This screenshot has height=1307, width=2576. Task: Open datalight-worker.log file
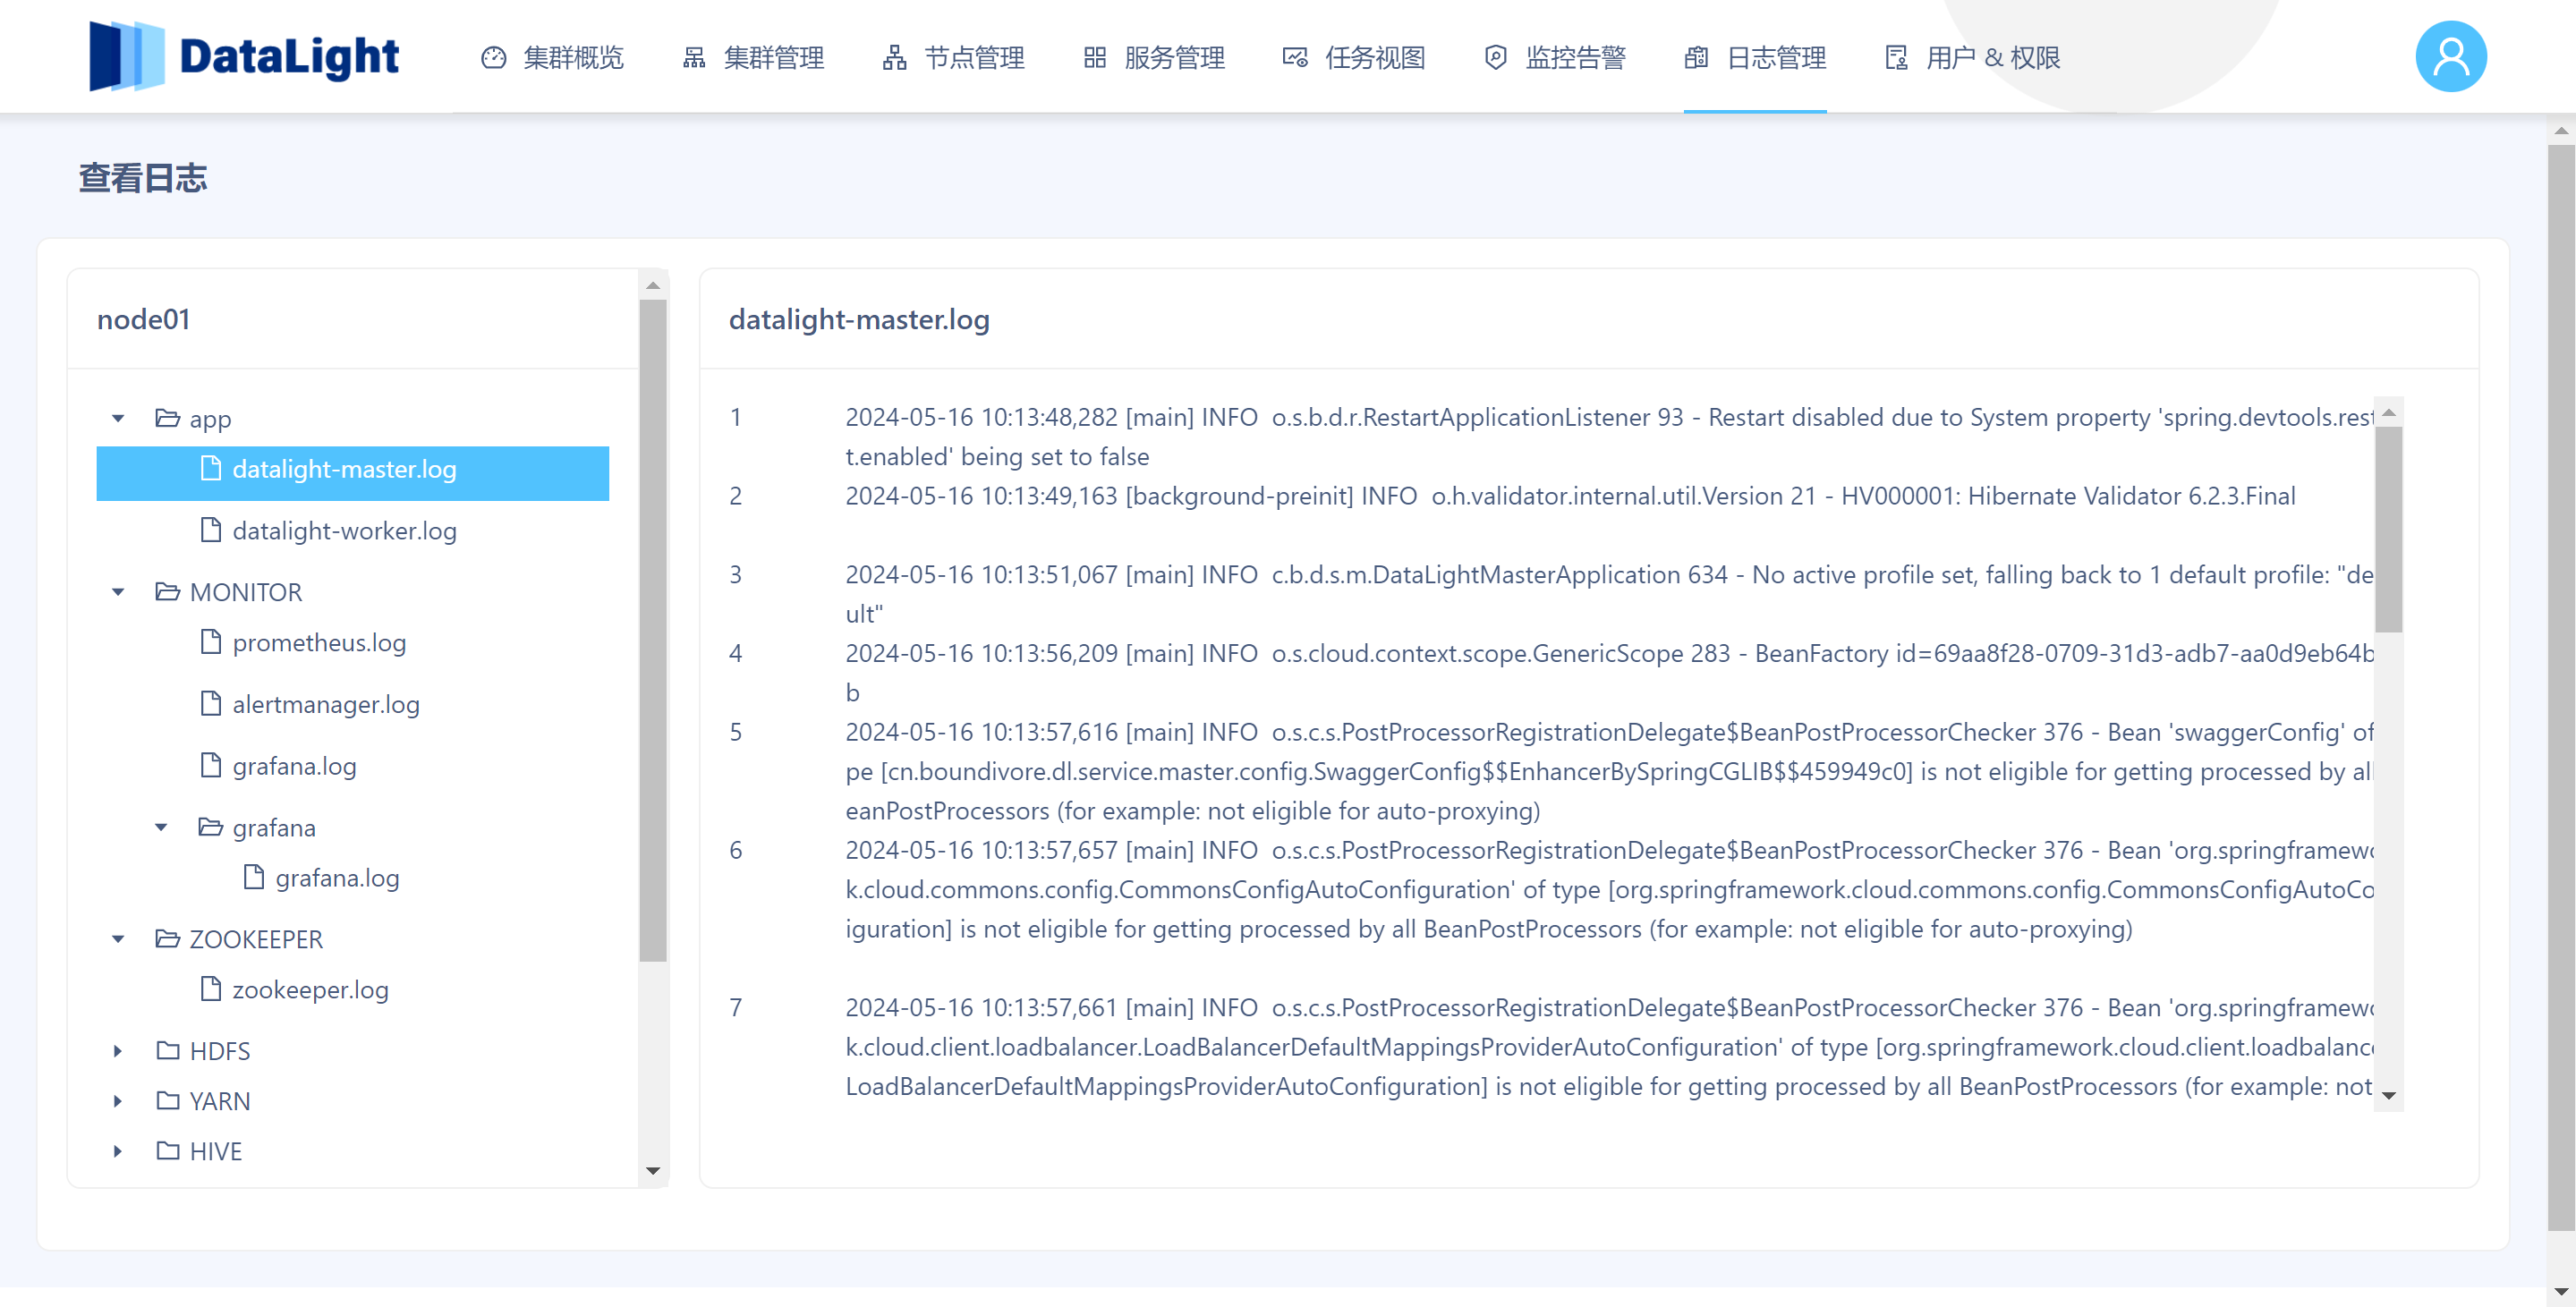click(344, 531)
